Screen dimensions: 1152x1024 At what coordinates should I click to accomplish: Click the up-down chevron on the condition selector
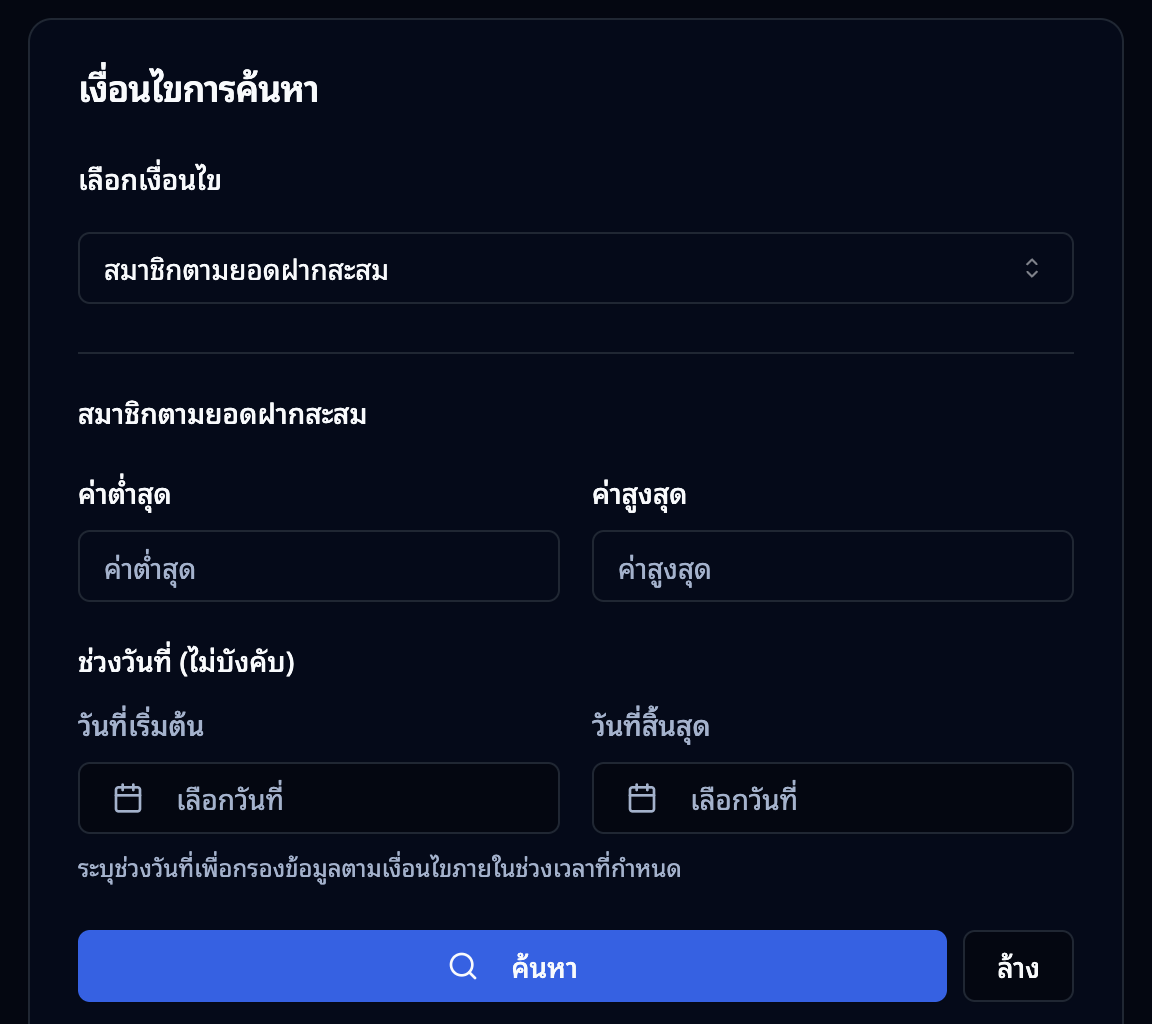point(1032,268)
